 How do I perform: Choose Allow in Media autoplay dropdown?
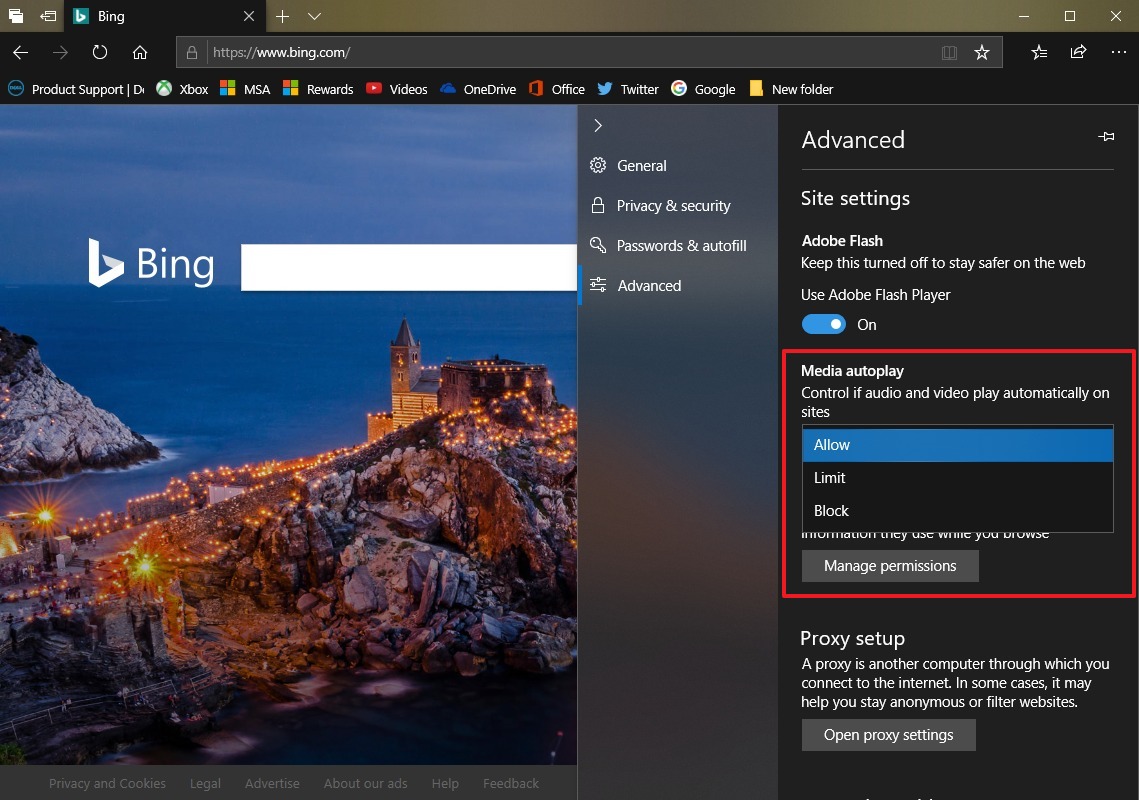pyautogui.click(x=957, y=445)
